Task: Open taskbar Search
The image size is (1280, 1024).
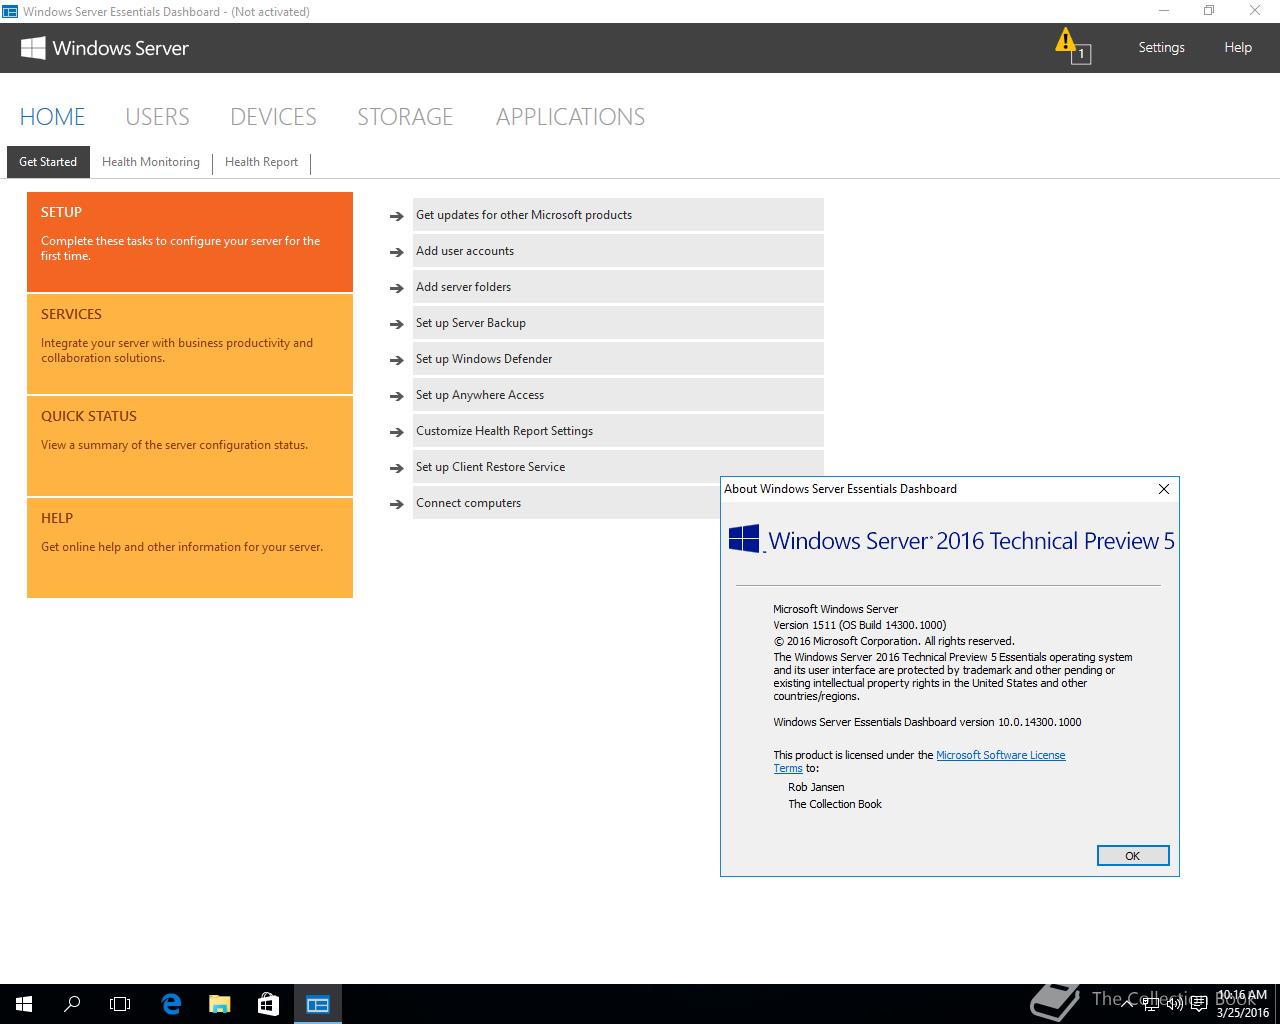Action: [72, 1004]
